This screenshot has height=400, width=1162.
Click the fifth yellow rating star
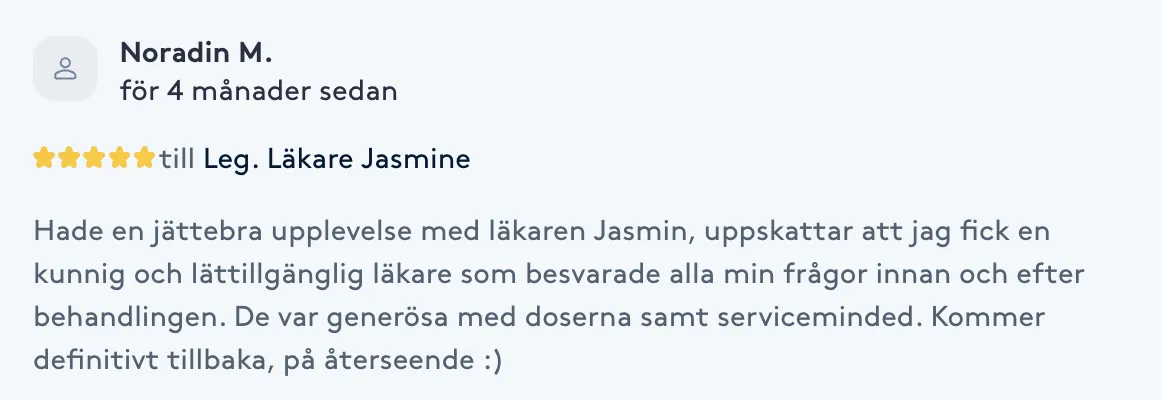pyautogui.click(x=145, y=158)
